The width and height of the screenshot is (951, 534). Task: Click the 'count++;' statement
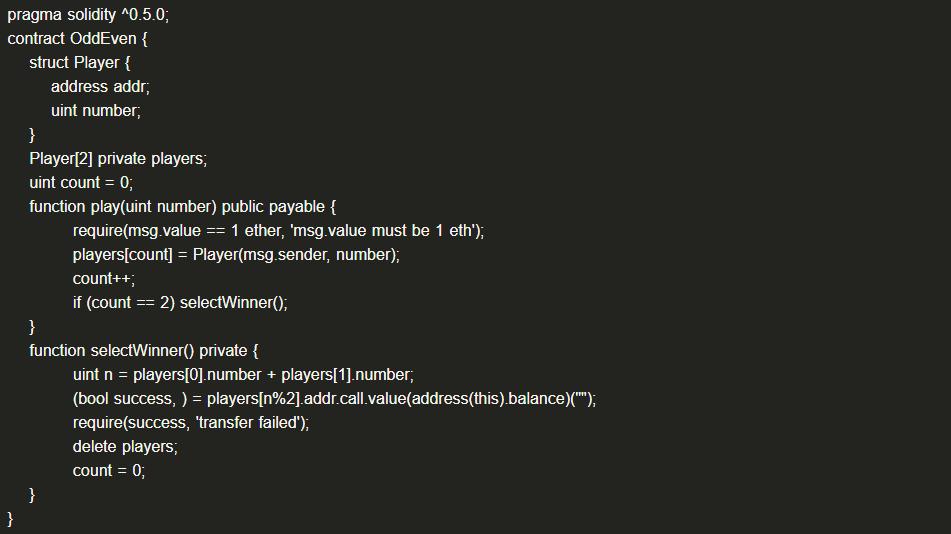pos(104,279)
